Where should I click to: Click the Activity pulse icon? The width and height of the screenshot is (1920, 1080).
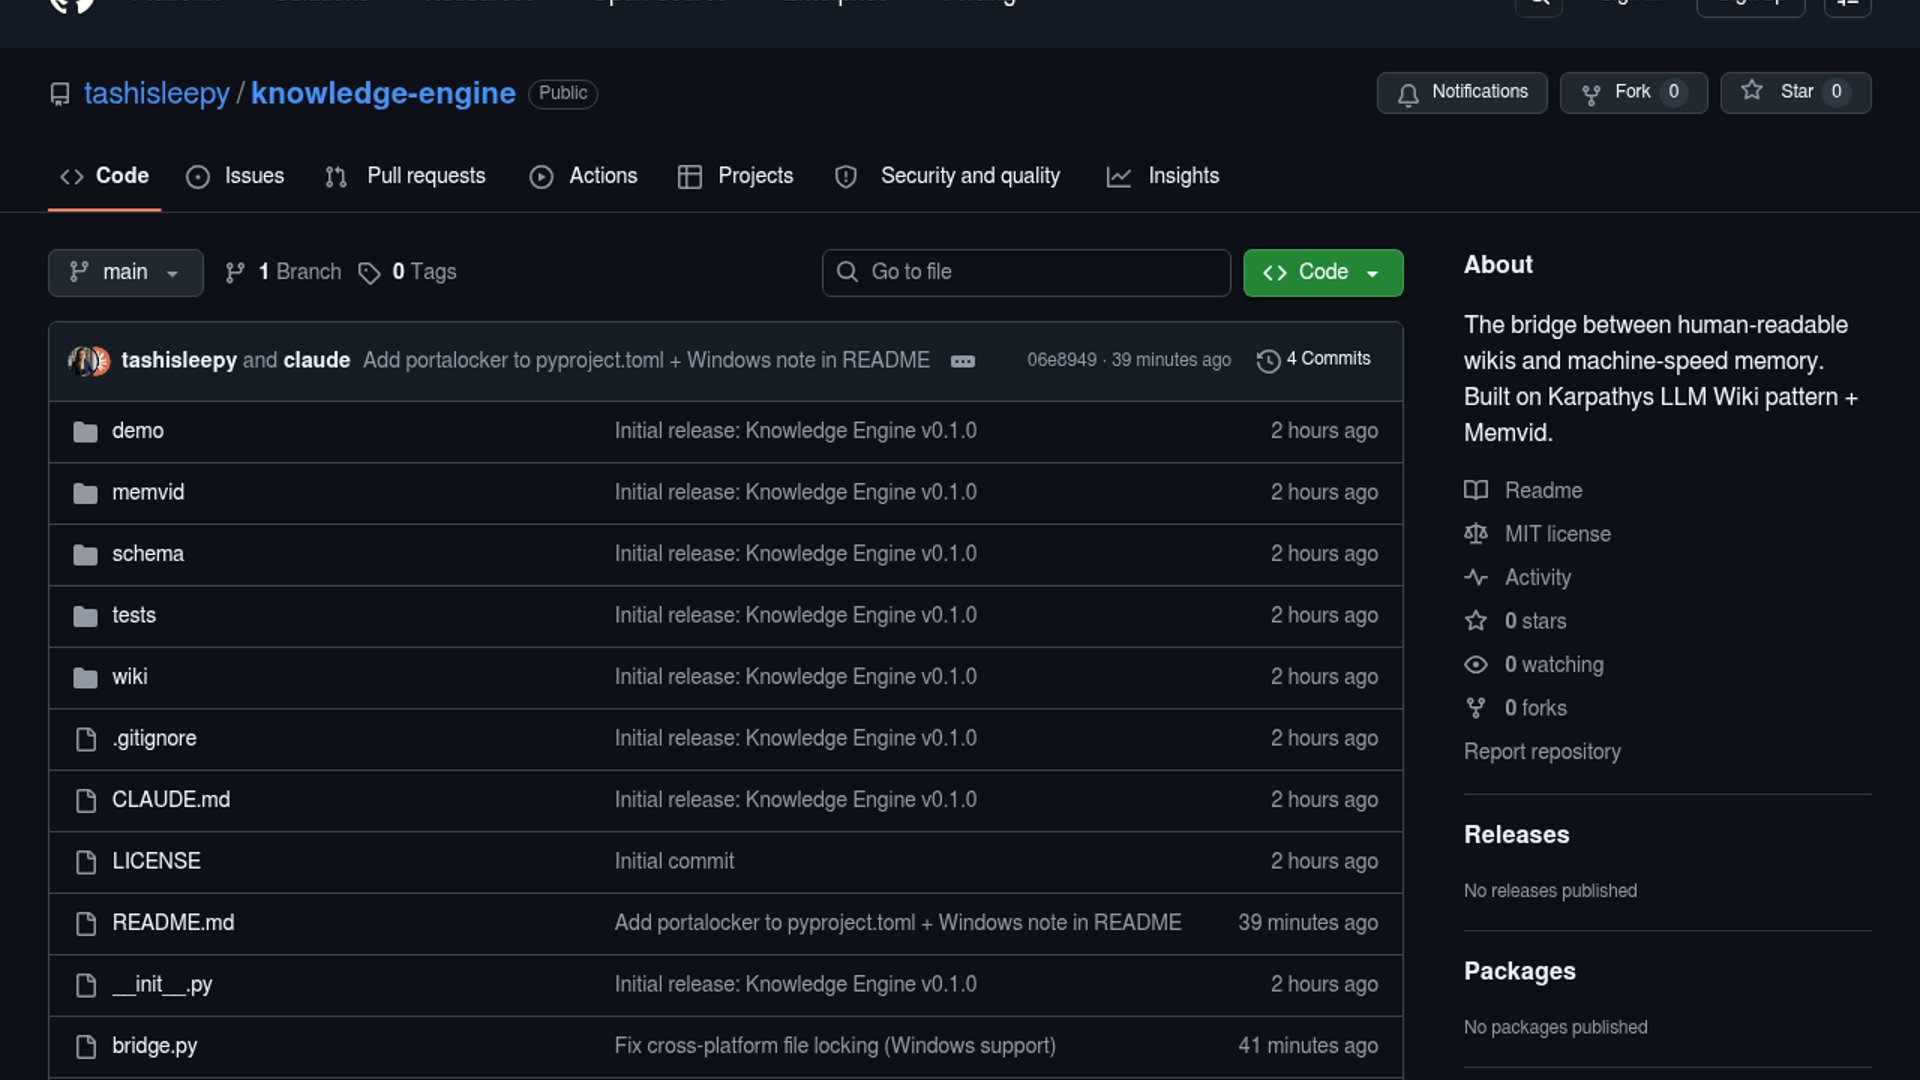coord(1476,578)
